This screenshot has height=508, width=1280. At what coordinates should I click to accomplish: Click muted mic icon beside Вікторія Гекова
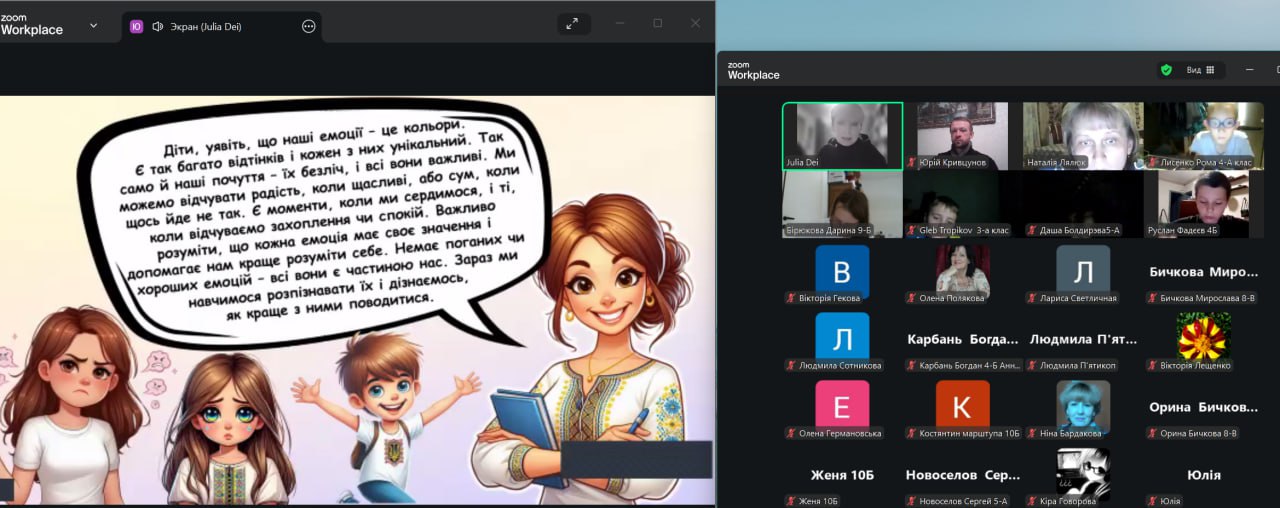(791, 298)
